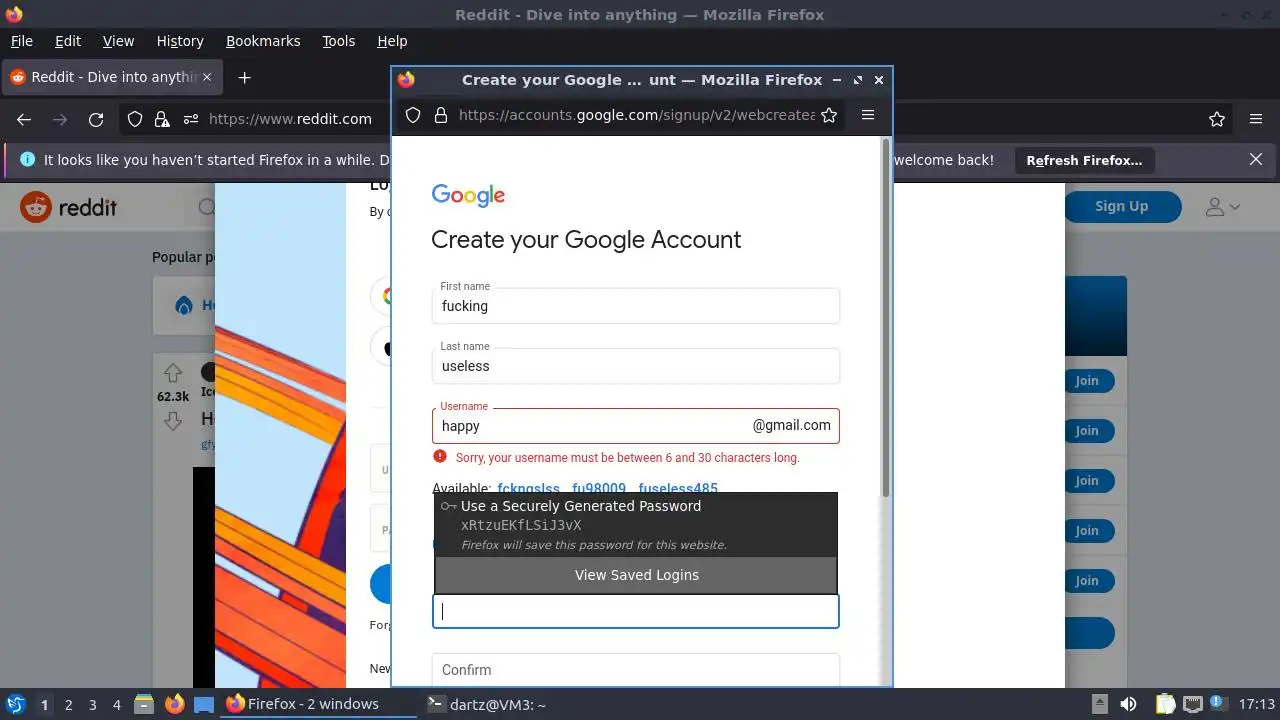The width and height of the screenshot is (1280, 720).
Task: Open the Reddit user account dropdown
Action: tap(1222, 207)
